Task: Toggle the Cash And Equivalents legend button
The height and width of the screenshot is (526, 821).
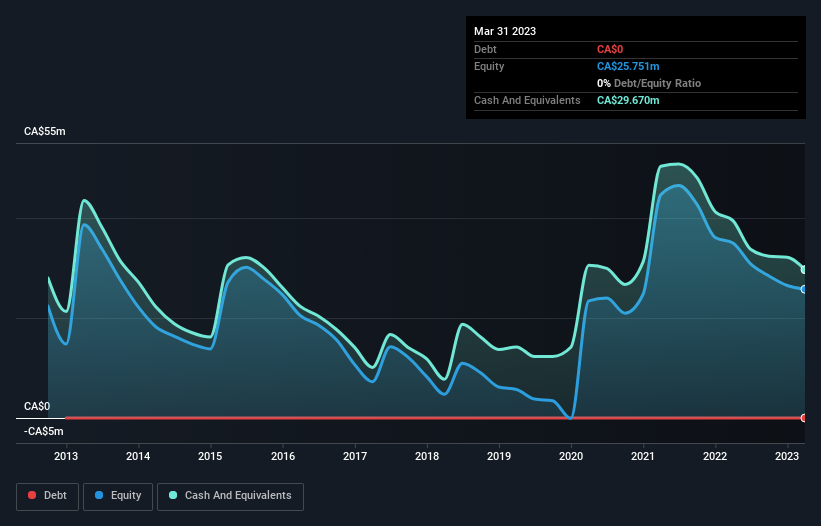Action: [230, 496]
